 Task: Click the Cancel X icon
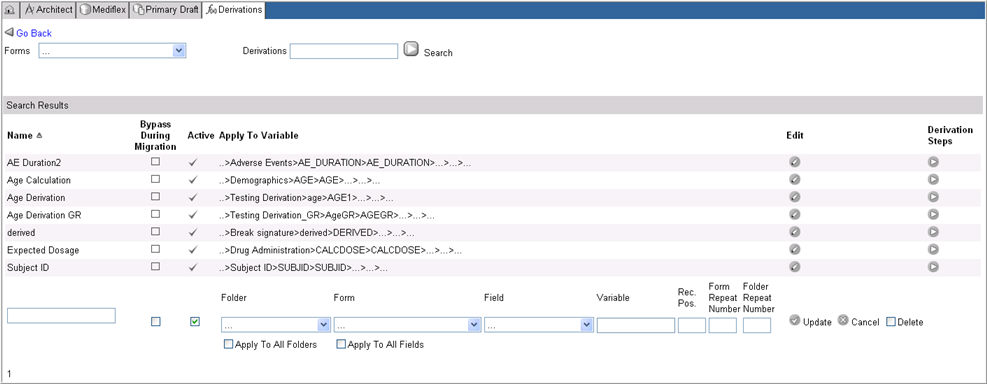843,320
